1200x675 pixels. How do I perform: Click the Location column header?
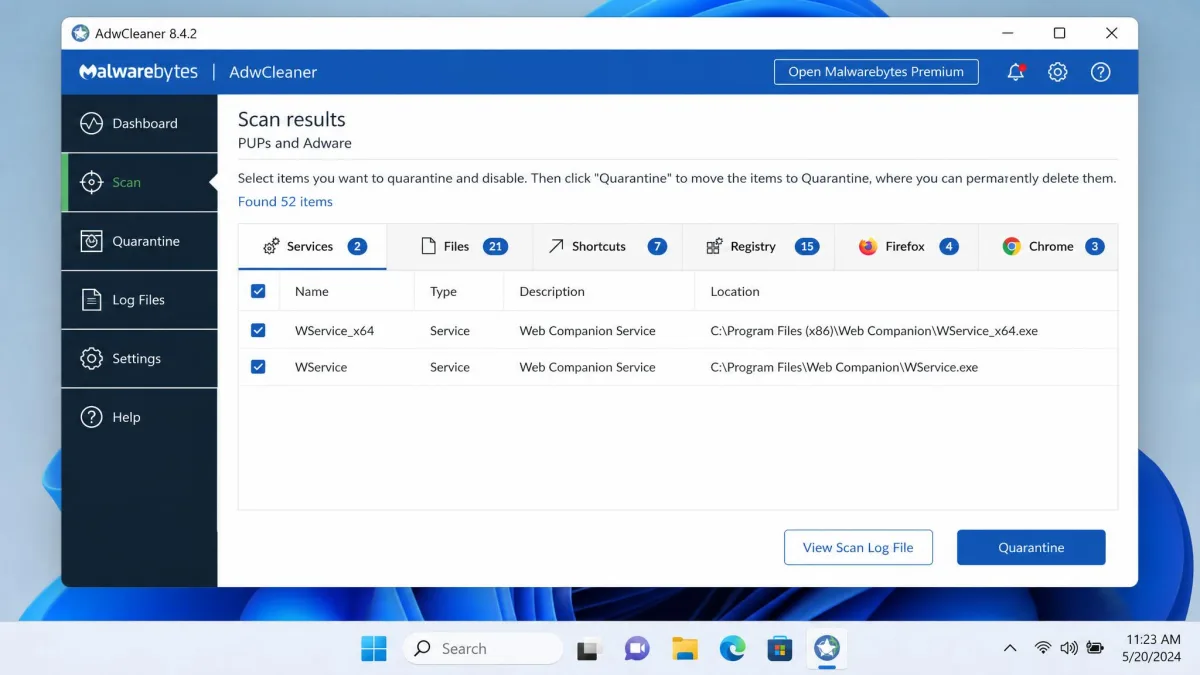click(x=735, y=292)
